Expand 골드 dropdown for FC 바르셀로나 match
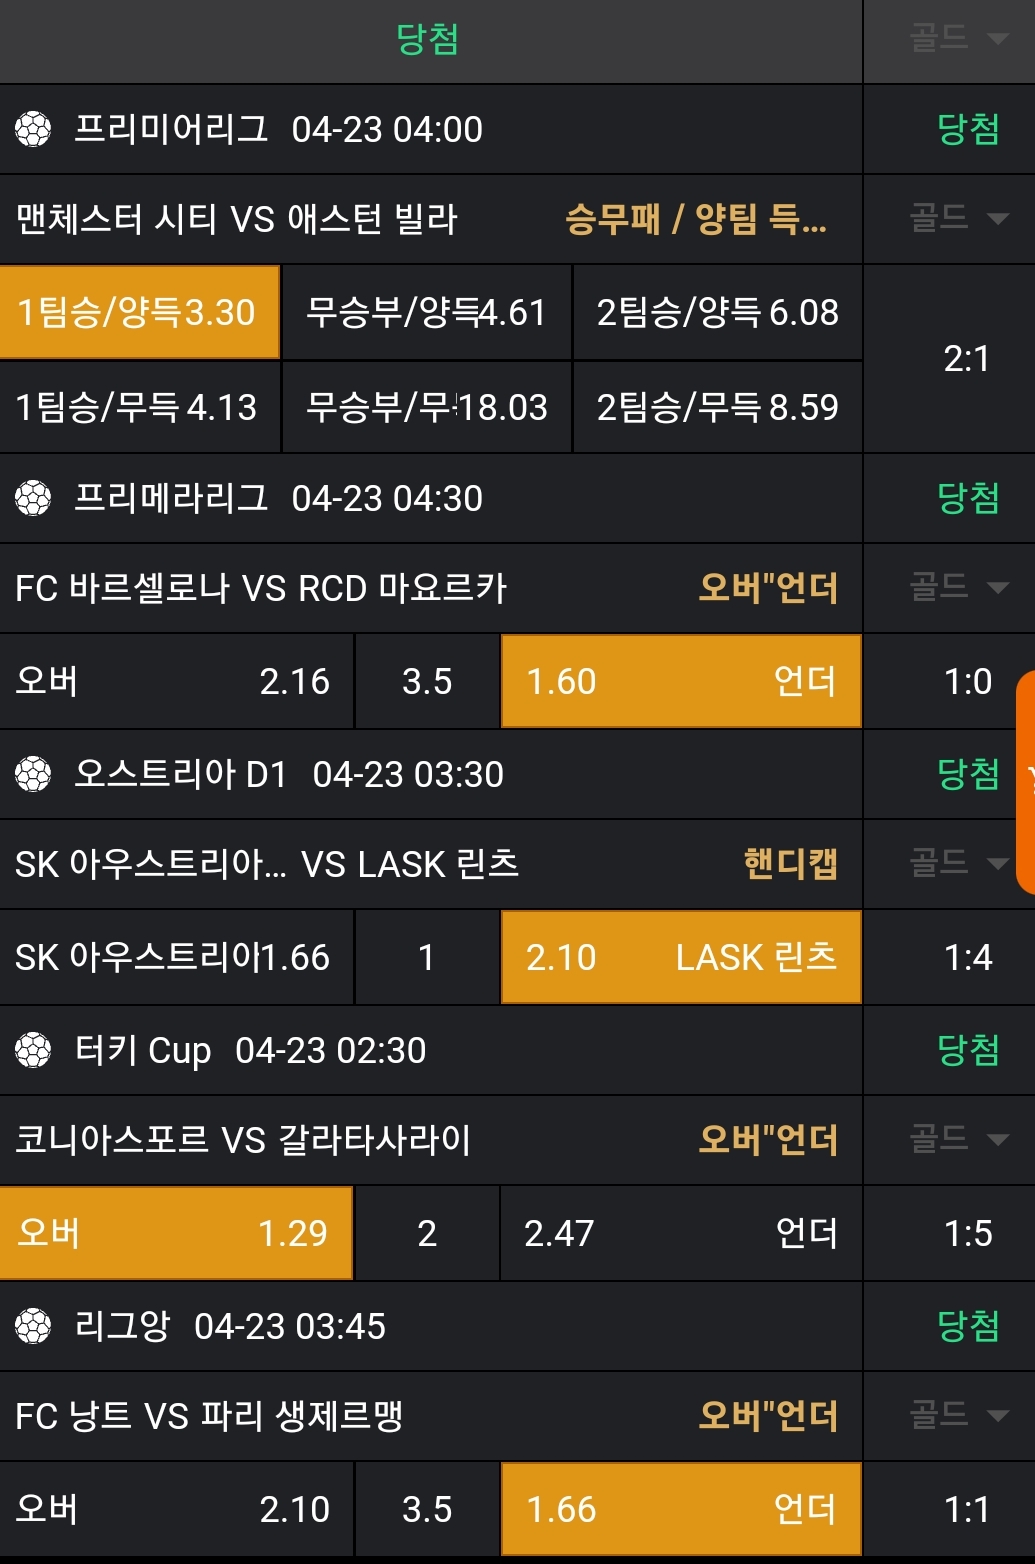 [957, 587]
